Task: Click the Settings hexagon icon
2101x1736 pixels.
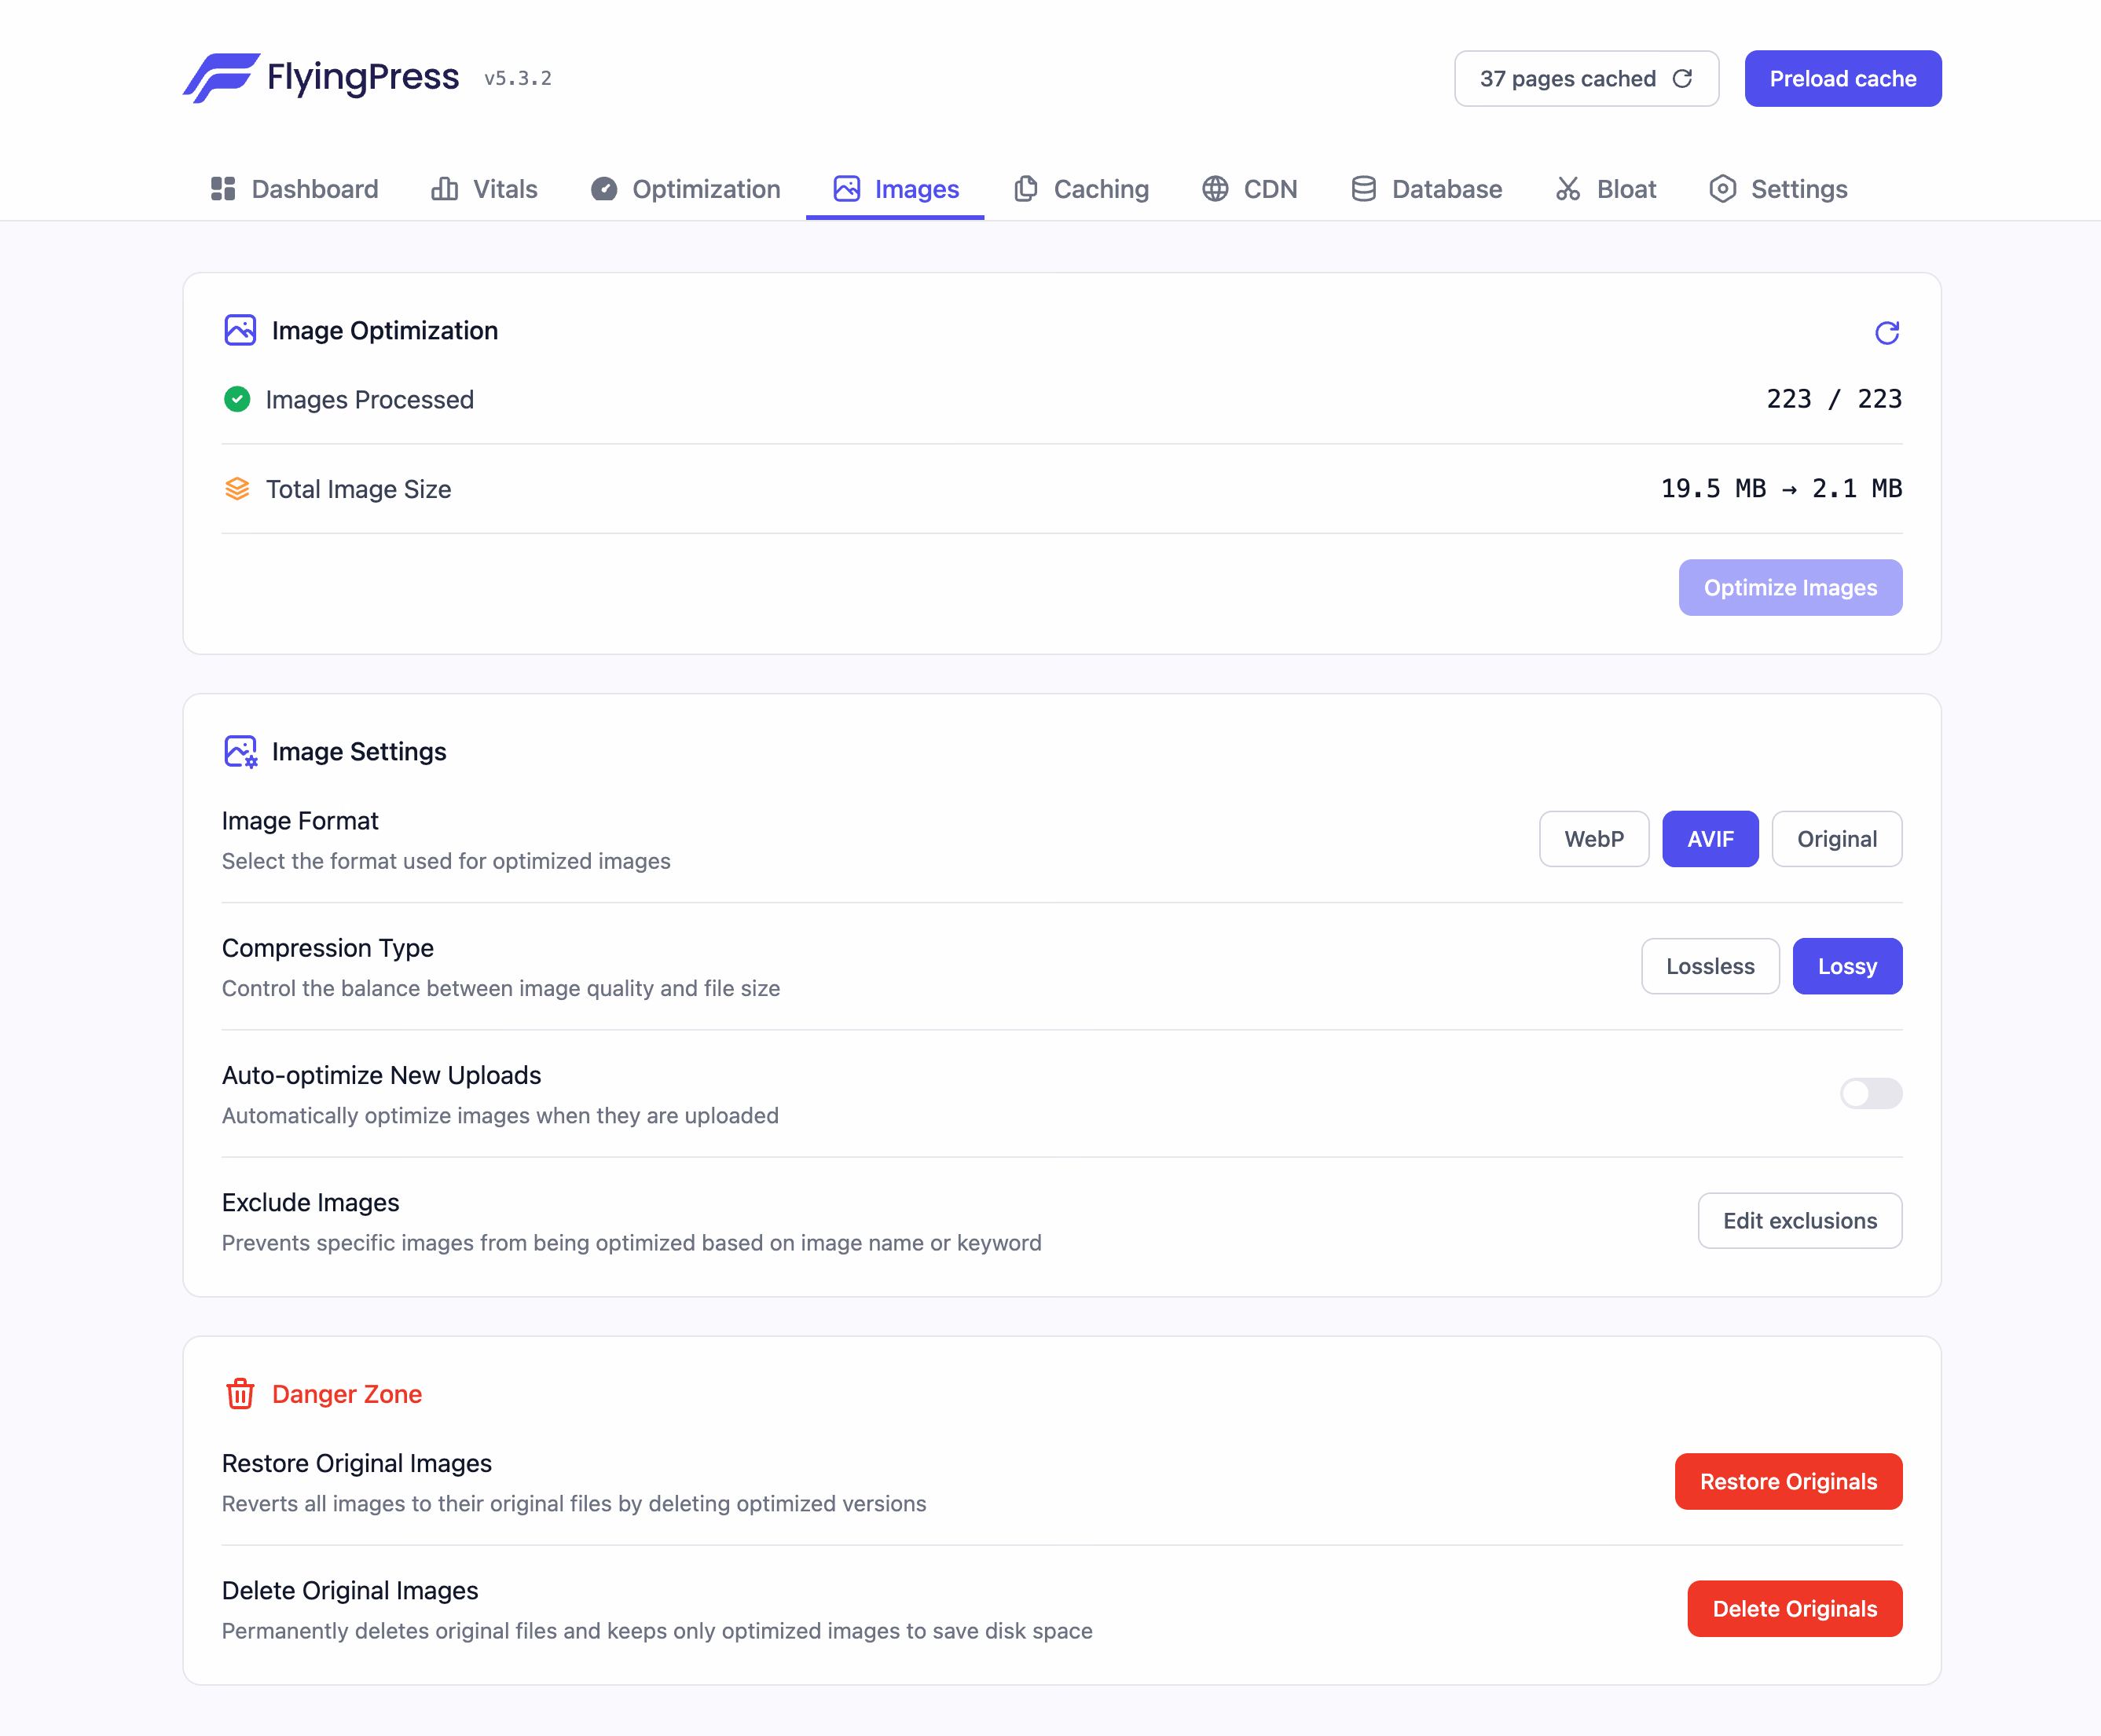Action: tap(1723, 189)
